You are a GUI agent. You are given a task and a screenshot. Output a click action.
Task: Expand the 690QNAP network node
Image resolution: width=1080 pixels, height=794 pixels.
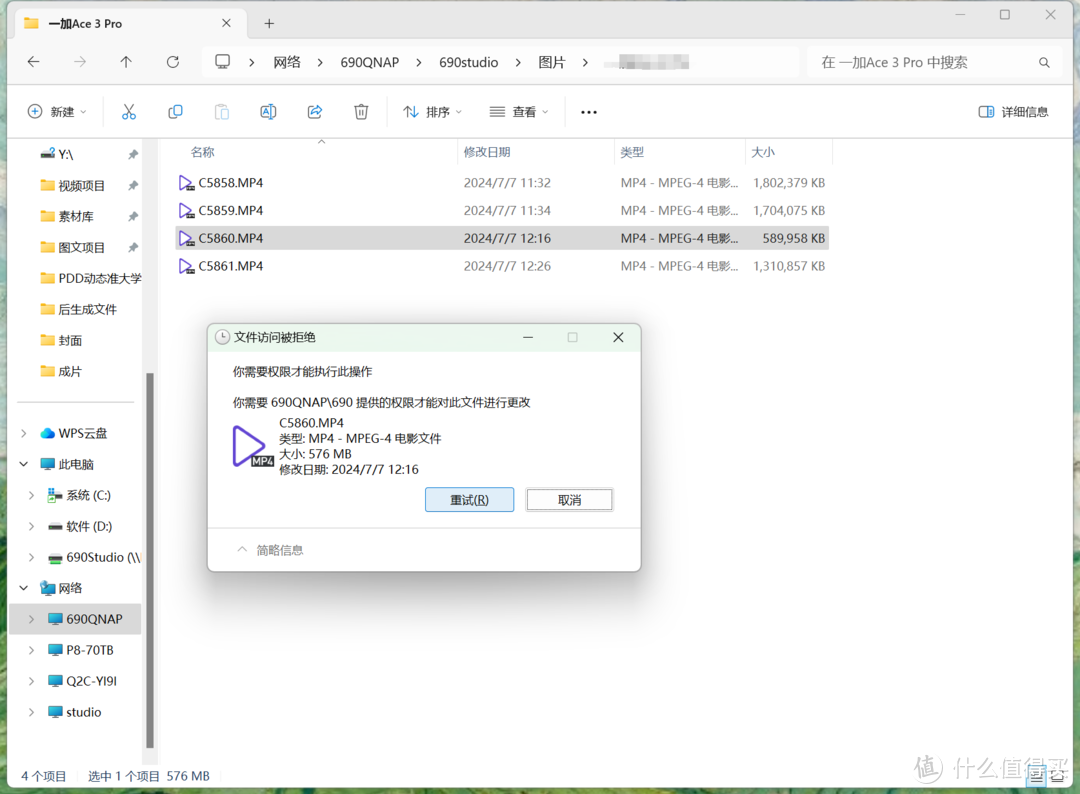point(31,619)
